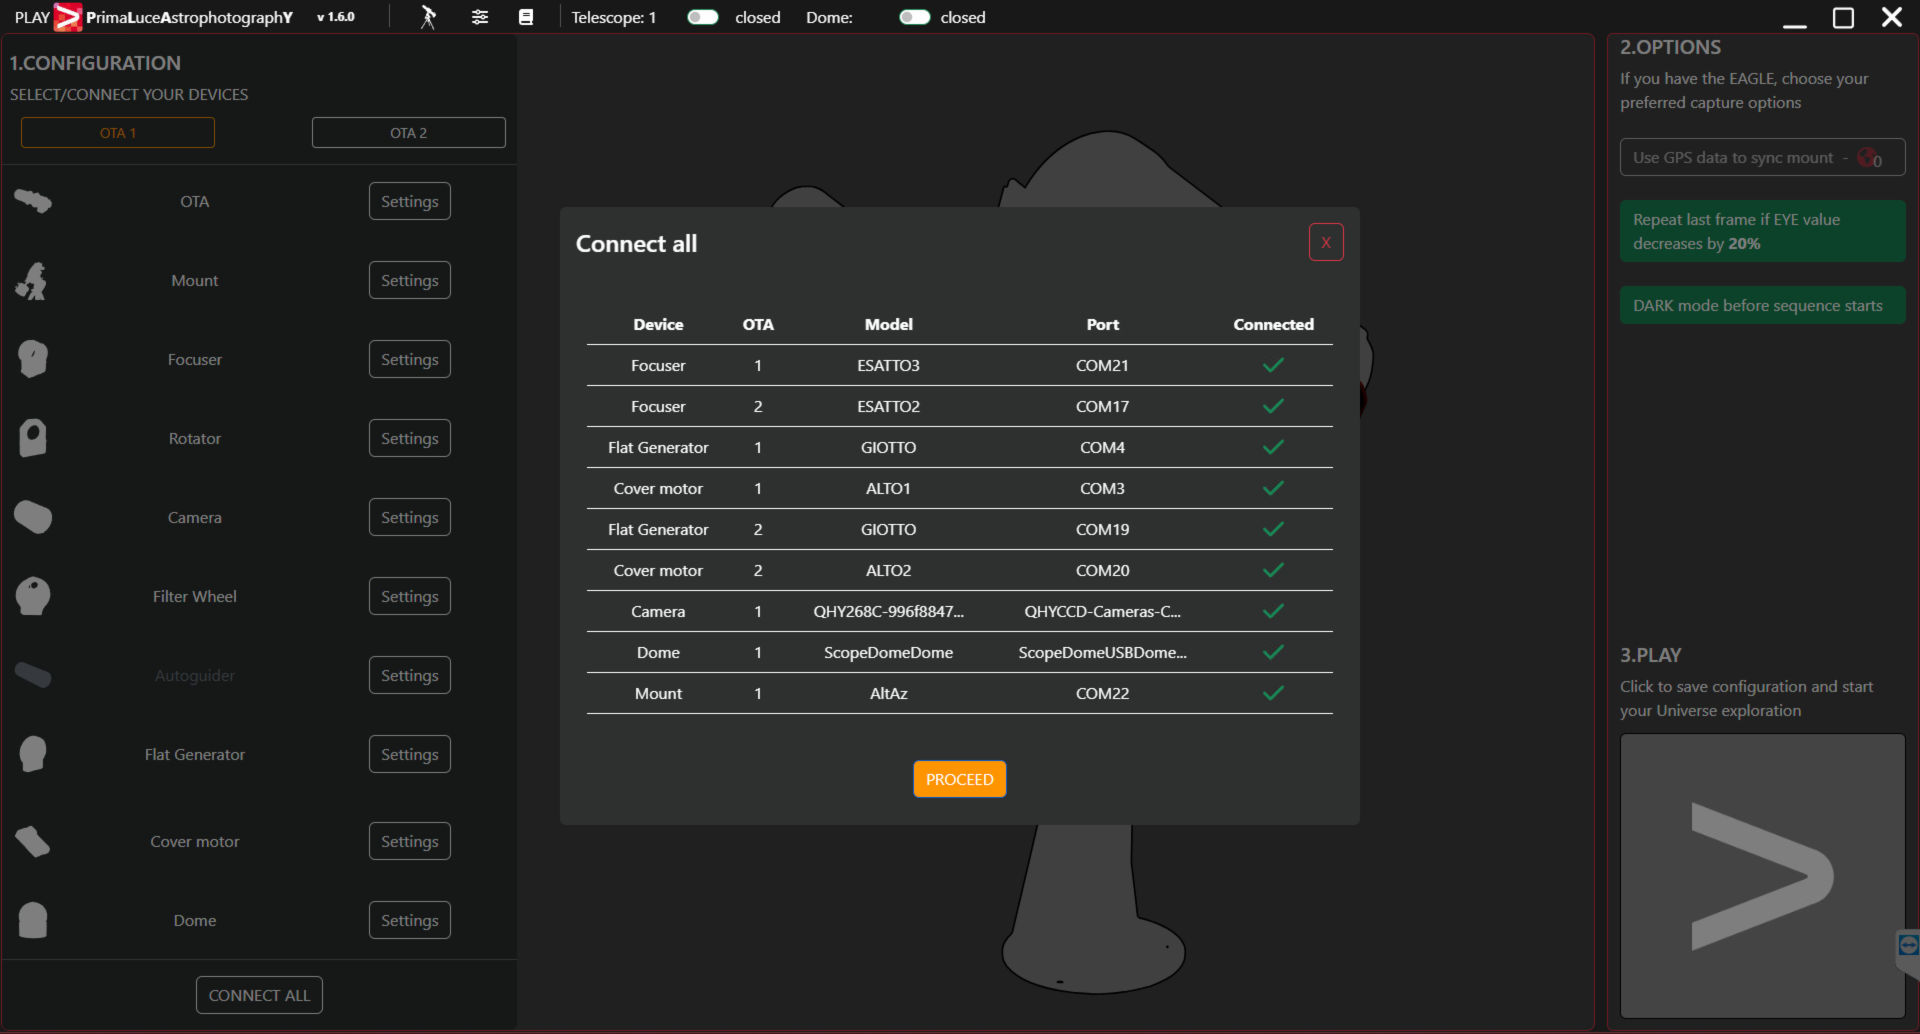Click the COM4 port cell
Image resolution: width=1920 pixels, height=1034 pixels.
(1102, 447)
